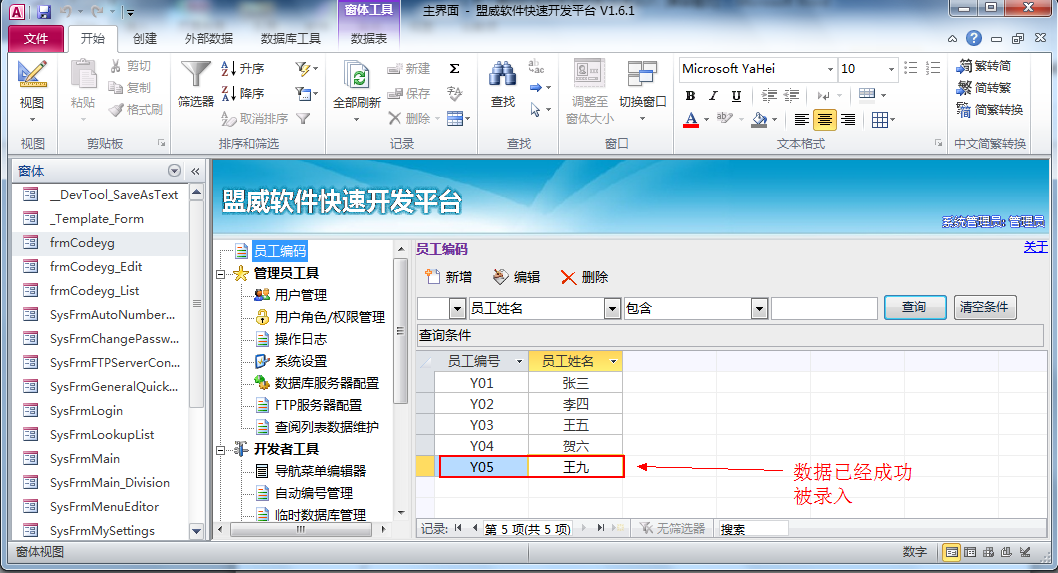The height and width of the screenshot is (573, 1058).
Task: Open the 包含 operator dropdown
Action: point(759,308)
